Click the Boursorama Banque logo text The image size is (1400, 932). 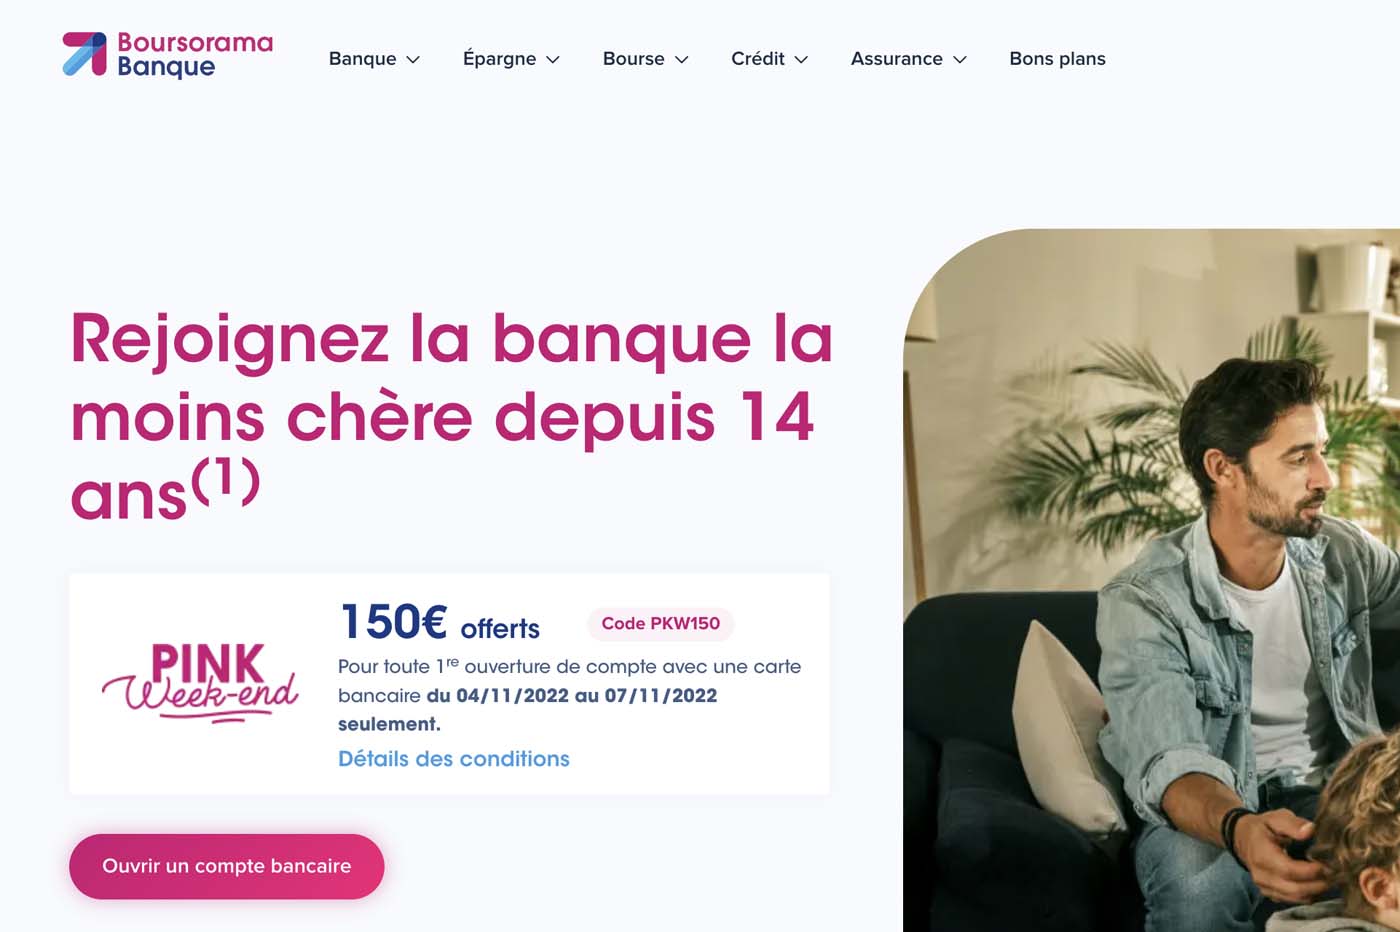195,55
